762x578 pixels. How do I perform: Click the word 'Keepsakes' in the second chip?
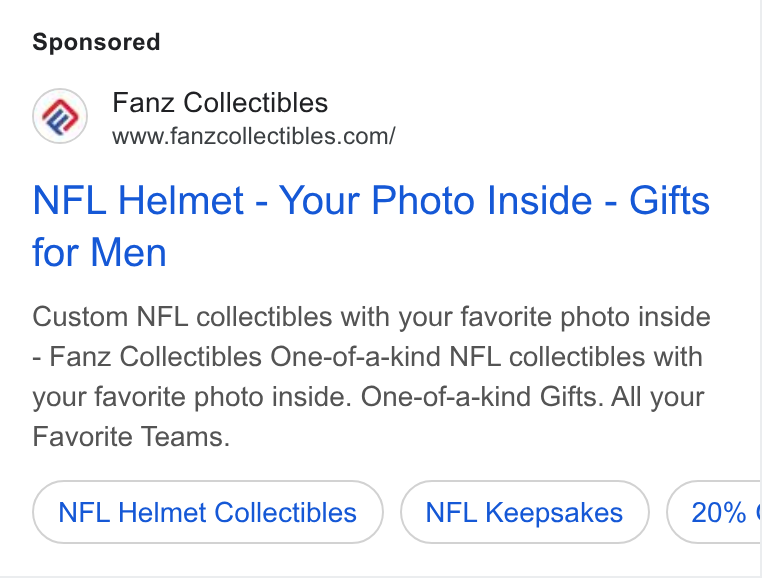click(x=554, y=512)
